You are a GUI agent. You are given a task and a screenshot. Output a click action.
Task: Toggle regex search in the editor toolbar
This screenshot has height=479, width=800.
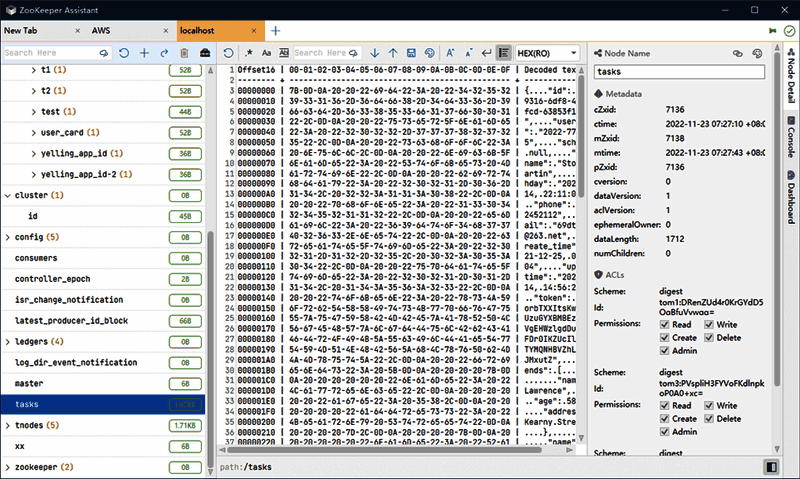[249, 53]
